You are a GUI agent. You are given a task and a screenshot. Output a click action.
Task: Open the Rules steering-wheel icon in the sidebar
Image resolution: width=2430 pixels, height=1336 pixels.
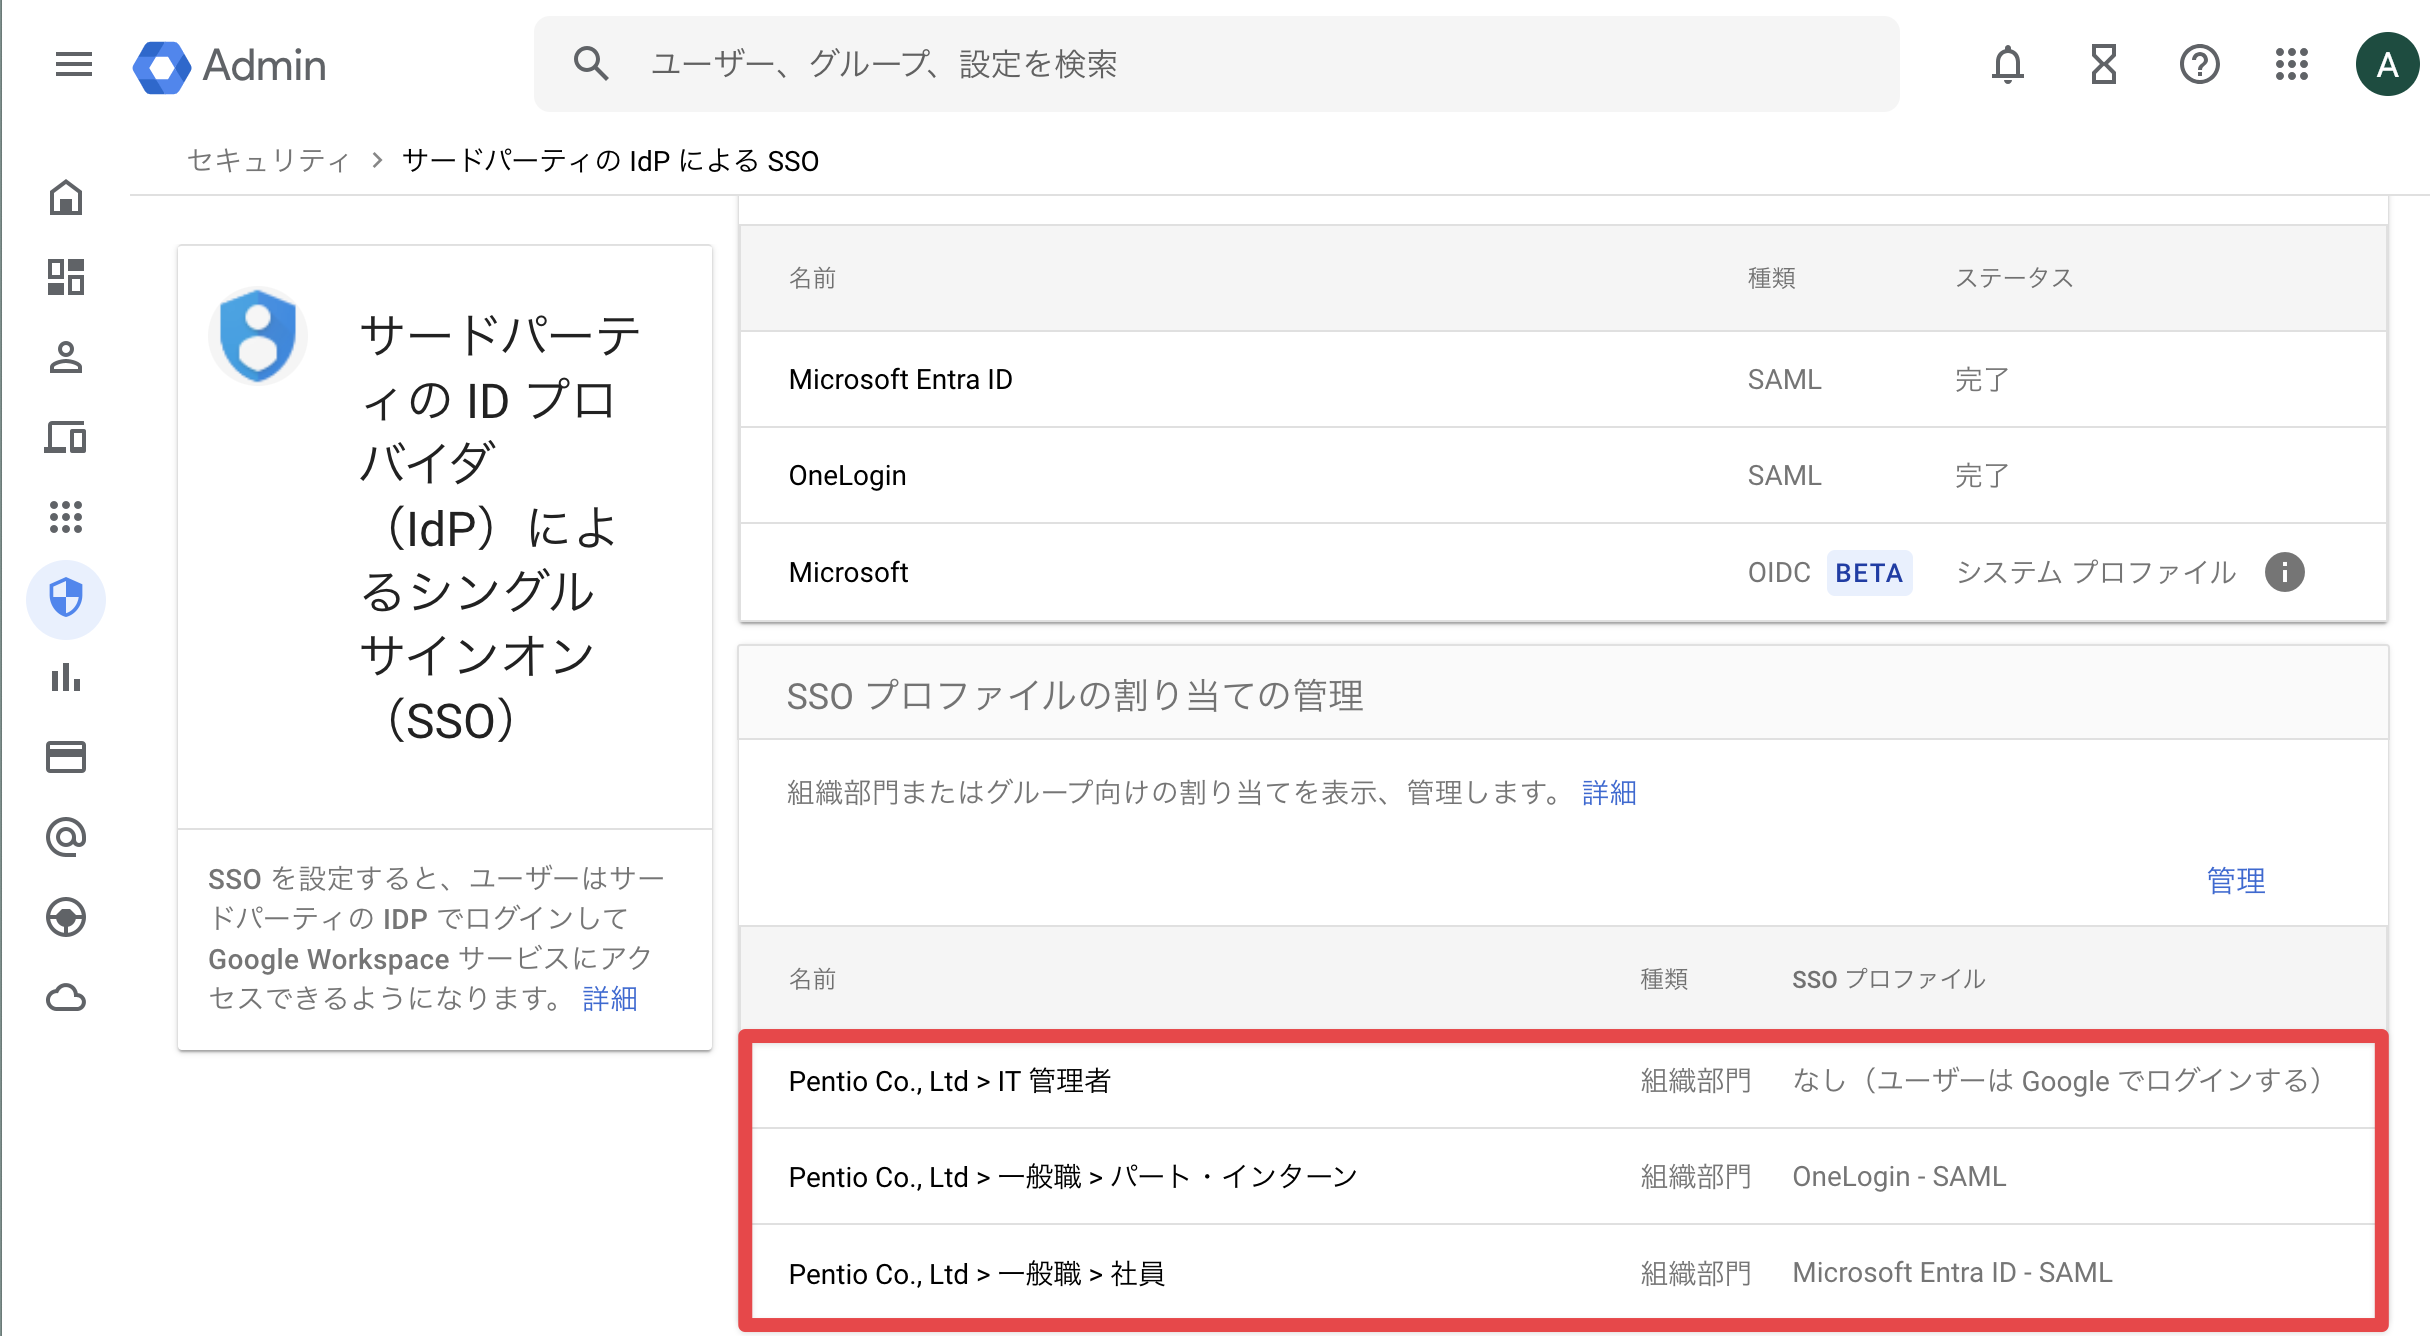click(66, 917)
